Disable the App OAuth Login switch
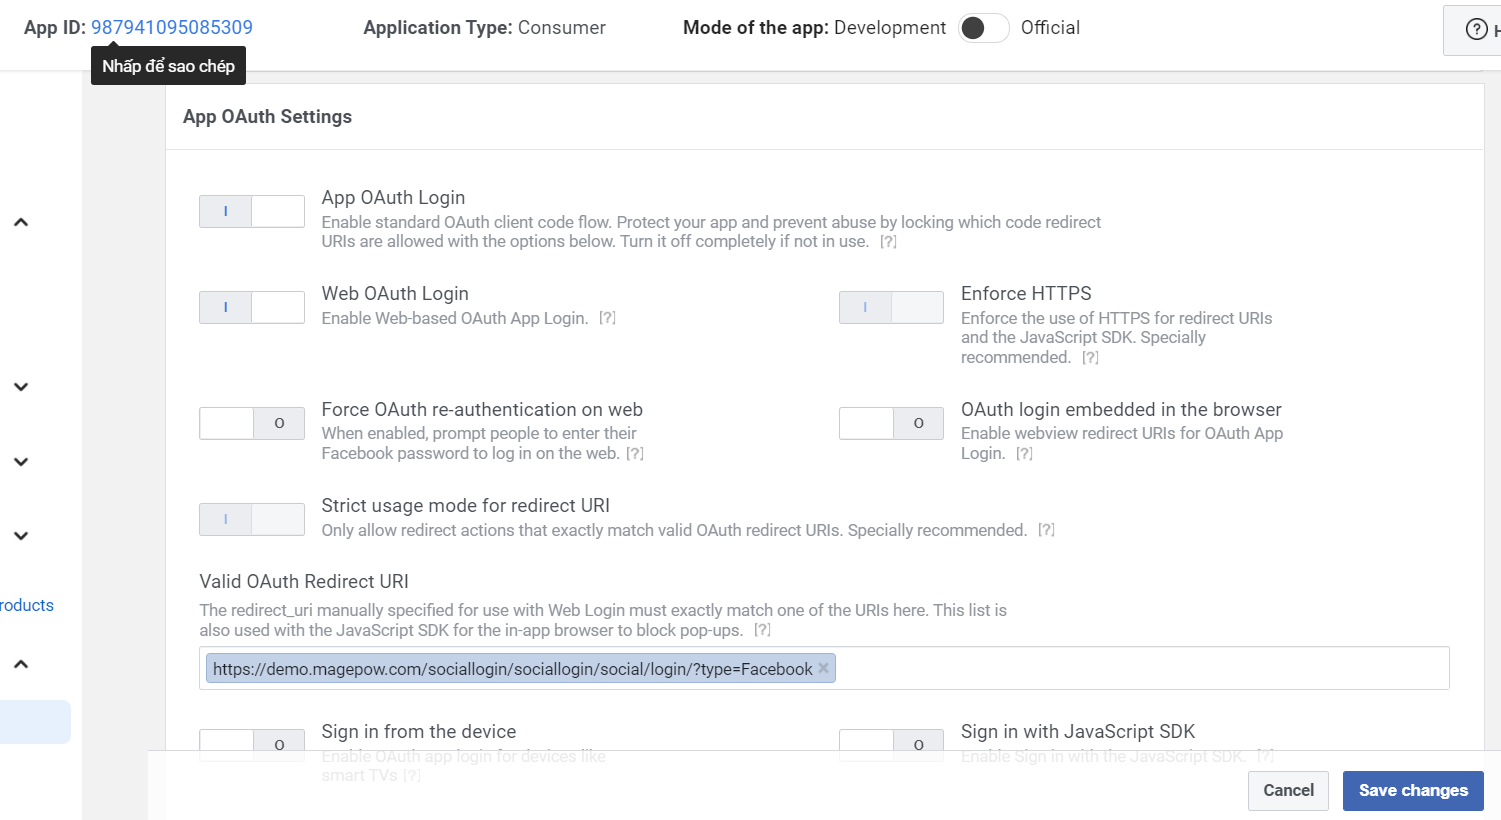This screenshot has width=1501, height=820. click(x=252, y=211)
